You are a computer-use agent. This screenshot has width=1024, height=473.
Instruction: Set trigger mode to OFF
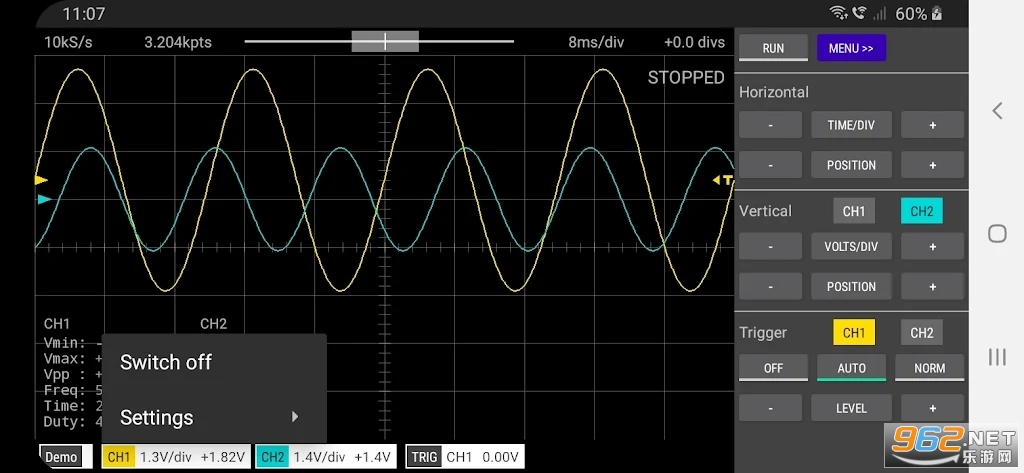pos(773,368)
